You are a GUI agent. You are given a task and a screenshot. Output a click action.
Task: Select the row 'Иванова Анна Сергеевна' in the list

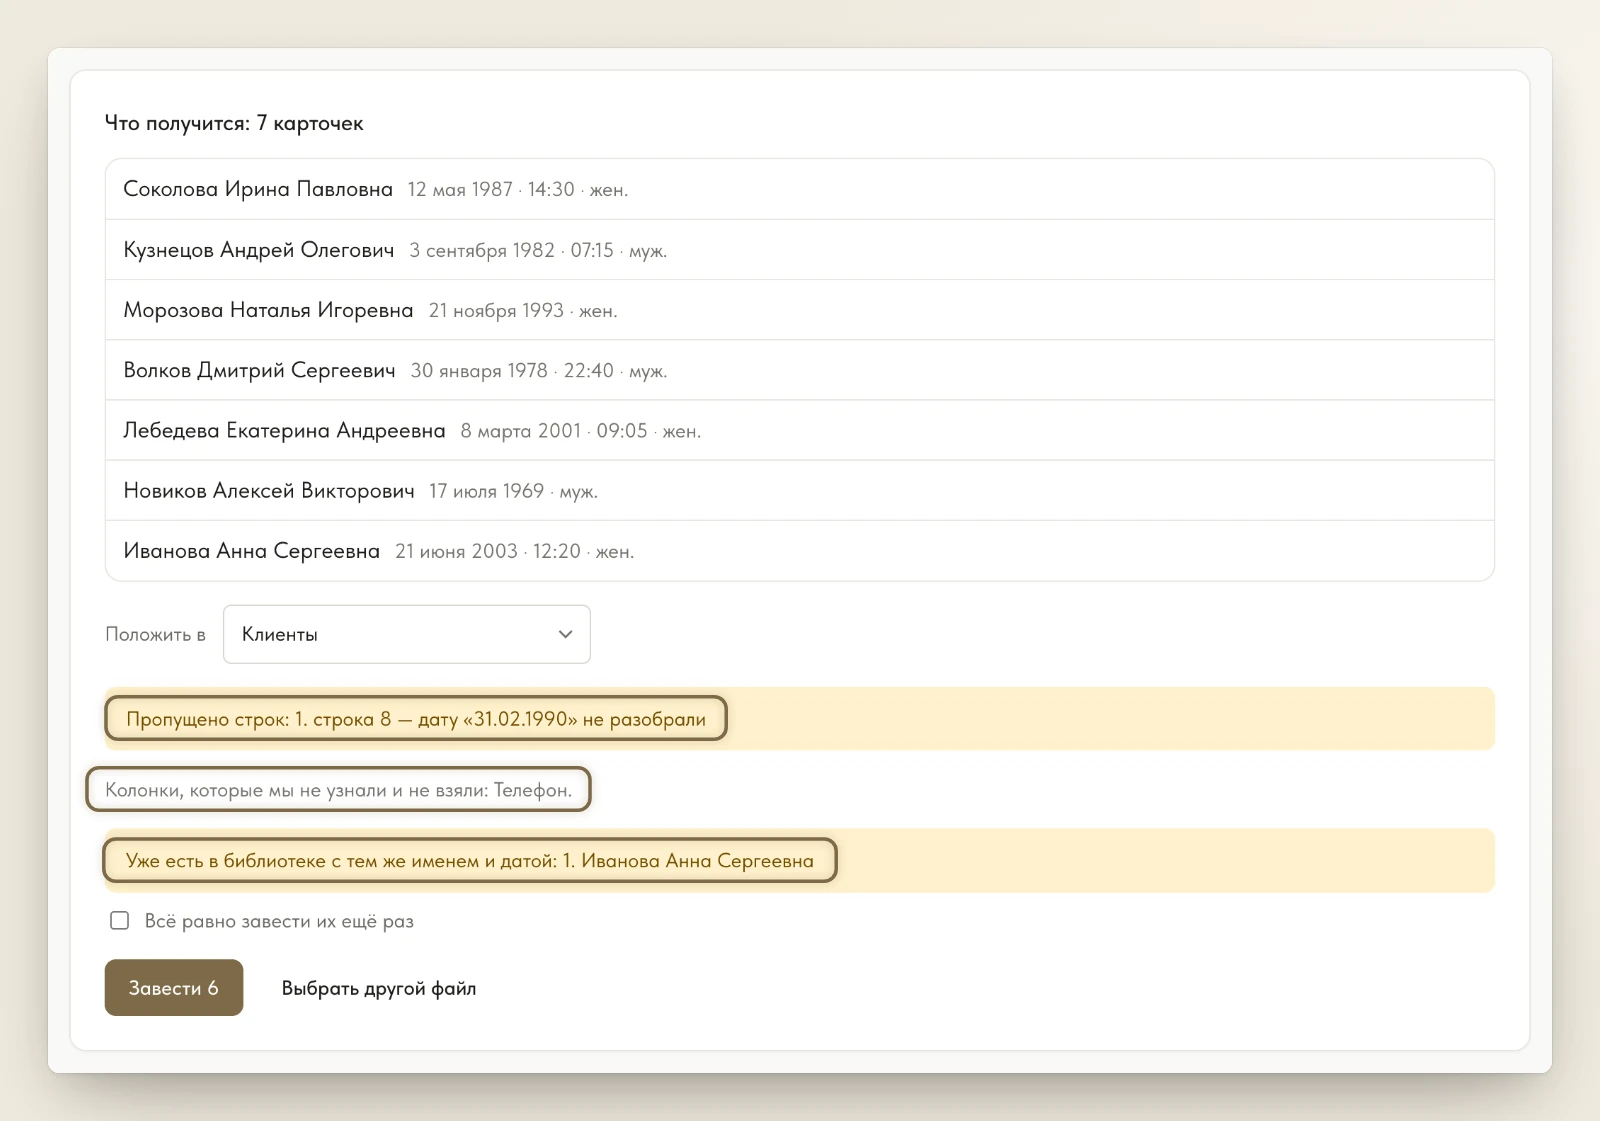tap(800, 550)
